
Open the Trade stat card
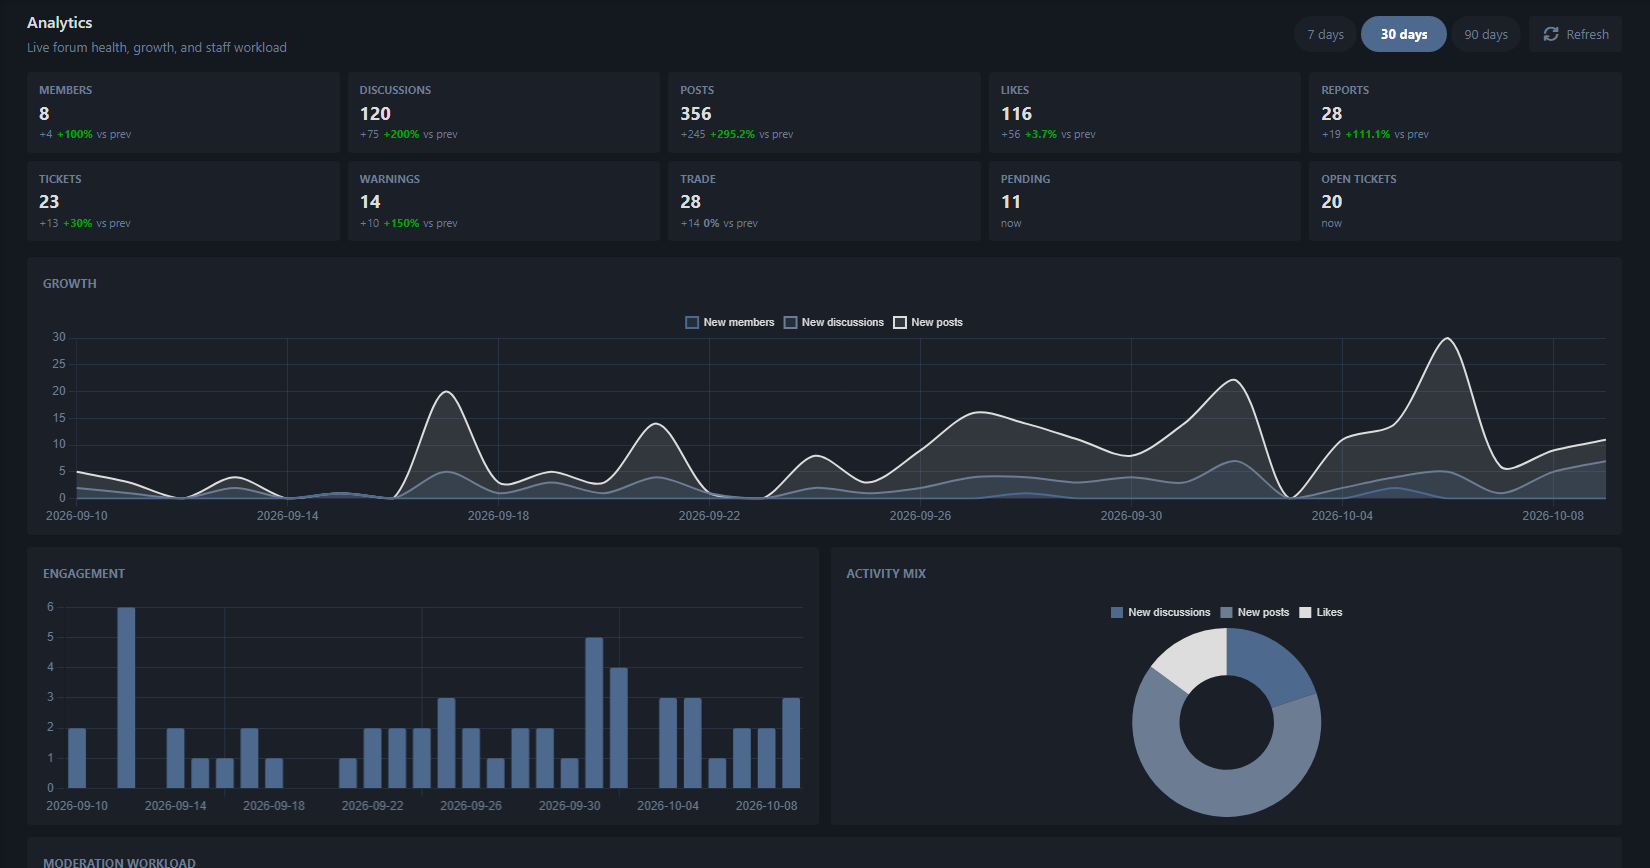[x=824, y=201]
